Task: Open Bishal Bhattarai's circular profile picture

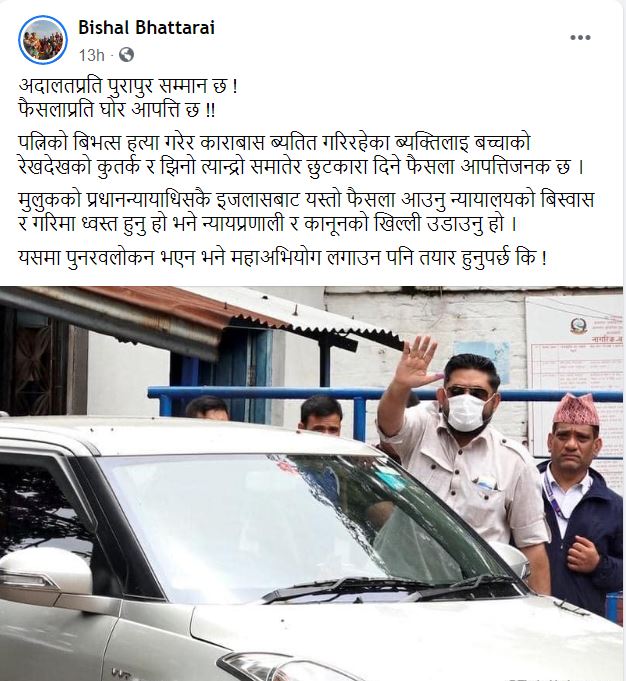Action: [43, 40]
